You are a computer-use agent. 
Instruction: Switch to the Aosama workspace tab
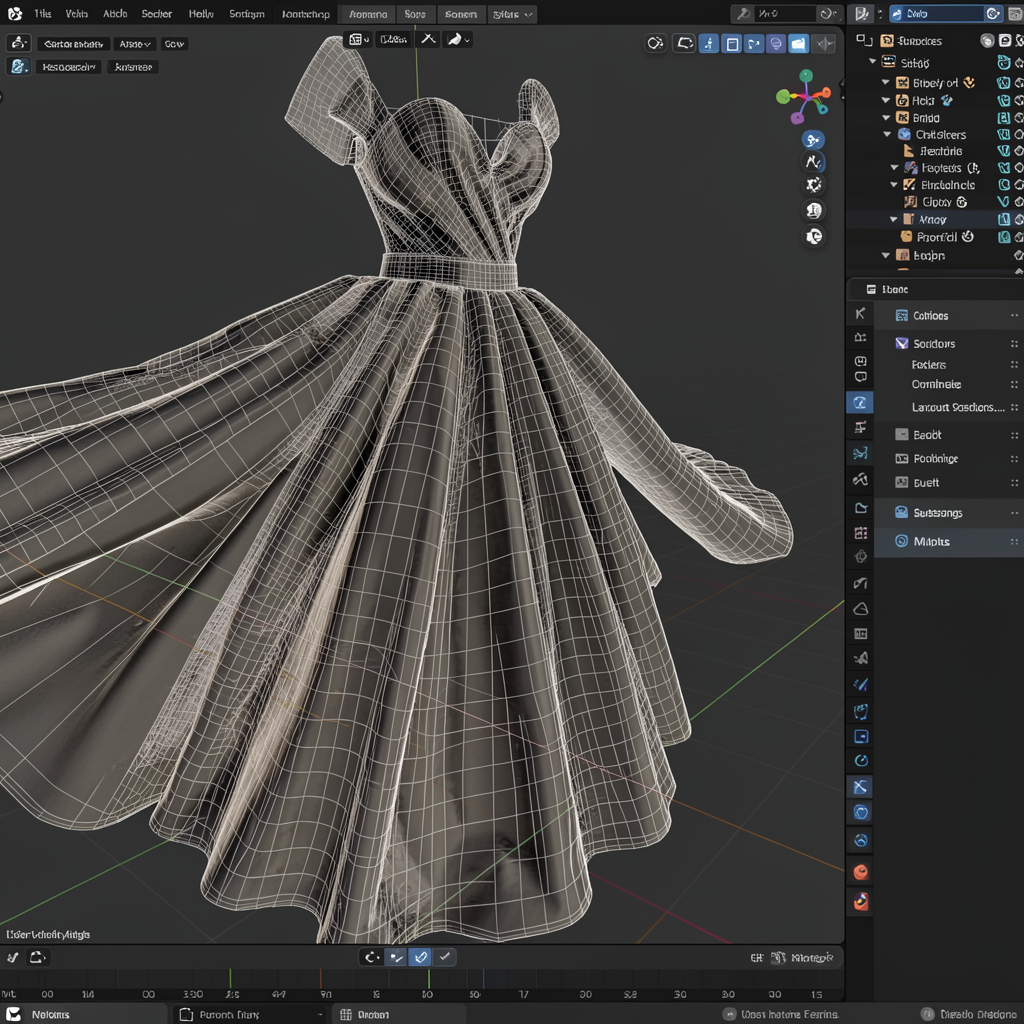pyautogui.click(x=368, y=14)
